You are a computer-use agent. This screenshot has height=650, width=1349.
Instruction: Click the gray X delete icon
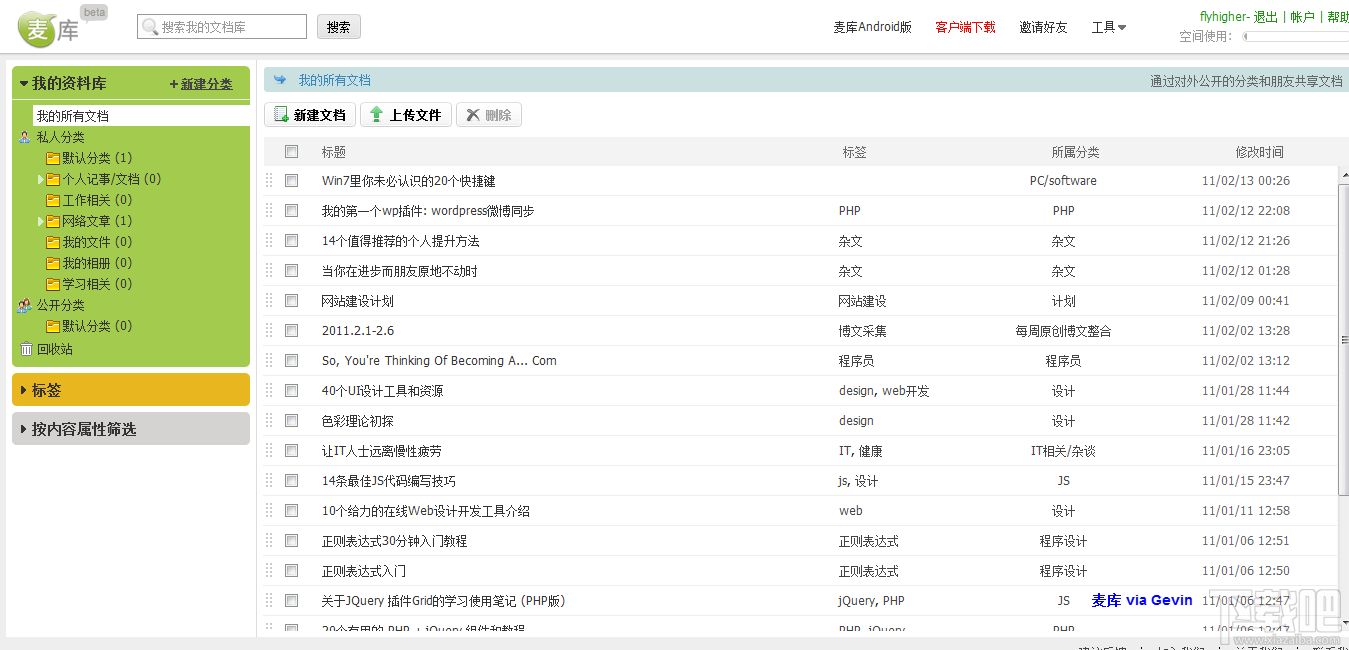point(473,115)
